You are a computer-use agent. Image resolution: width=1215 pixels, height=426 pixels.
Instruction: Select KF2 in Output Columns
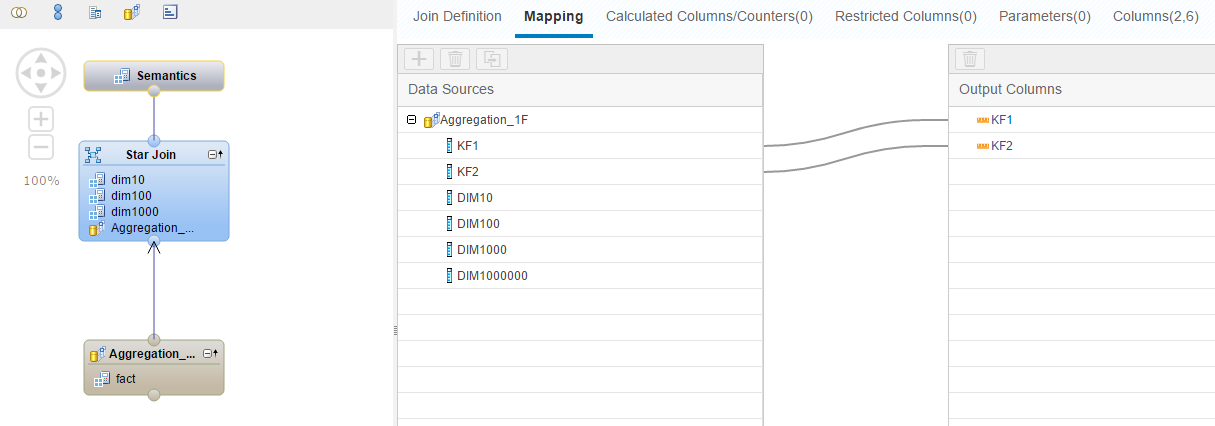pos(1081,146)
